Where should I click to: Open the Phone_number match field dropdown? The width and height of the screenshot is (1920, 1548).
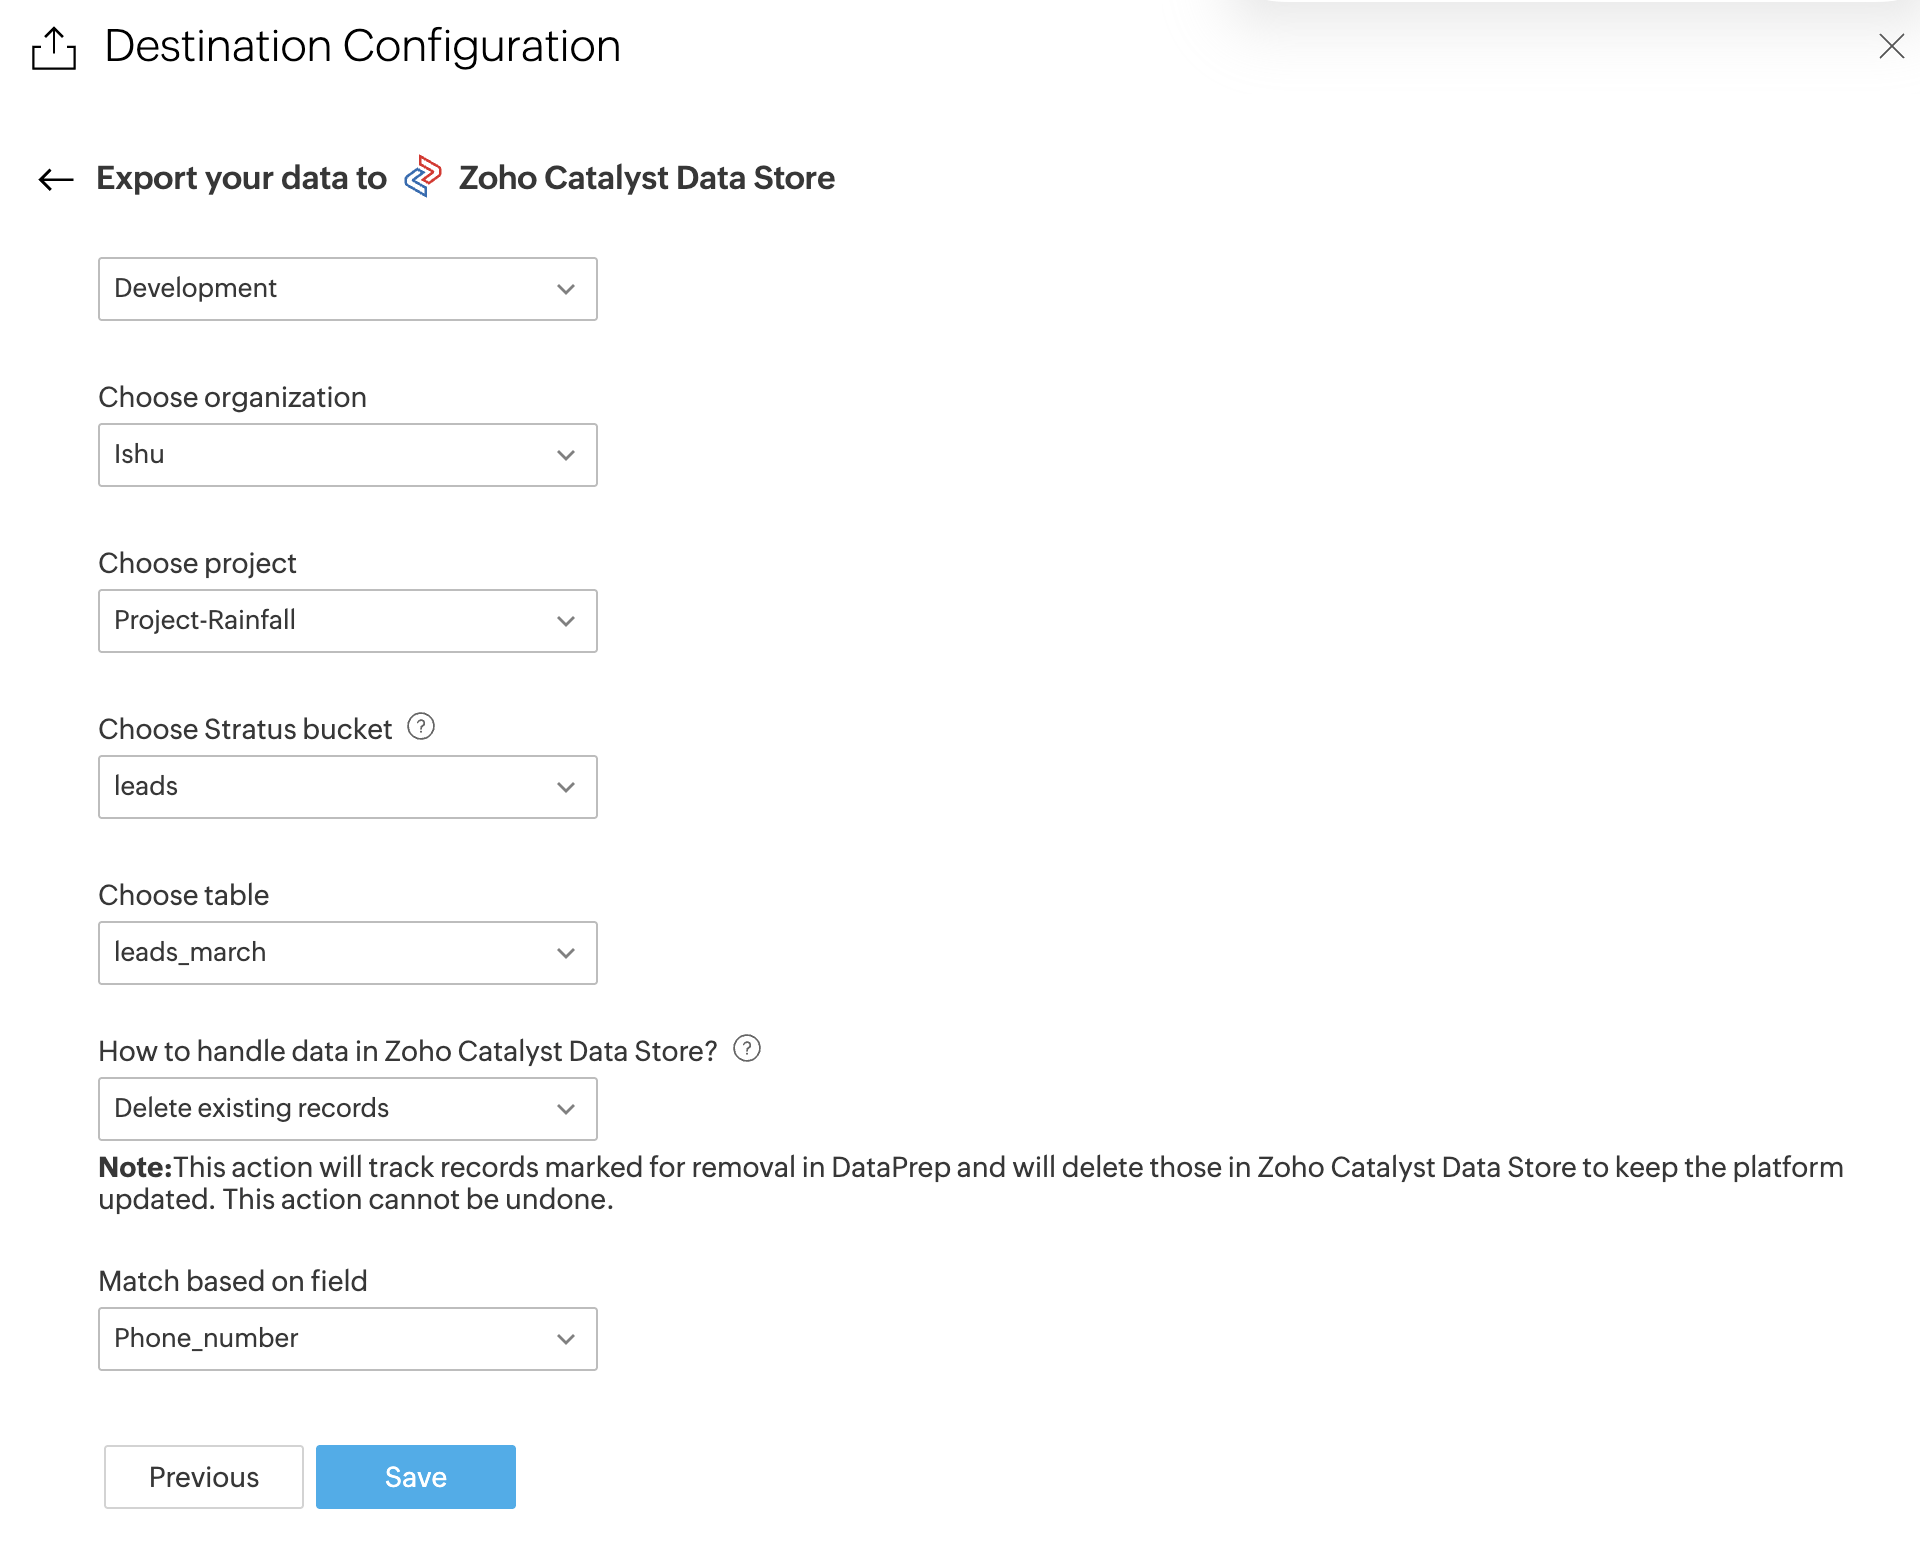click(347, 1339)
